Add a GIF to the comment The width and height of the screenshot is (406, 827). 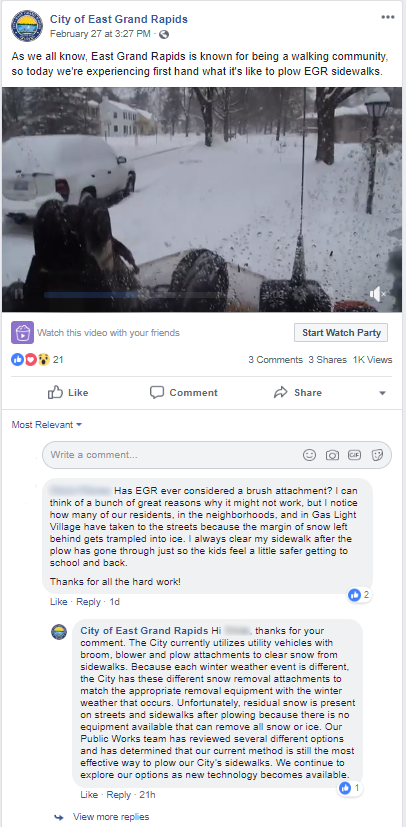tap(354, 455)
